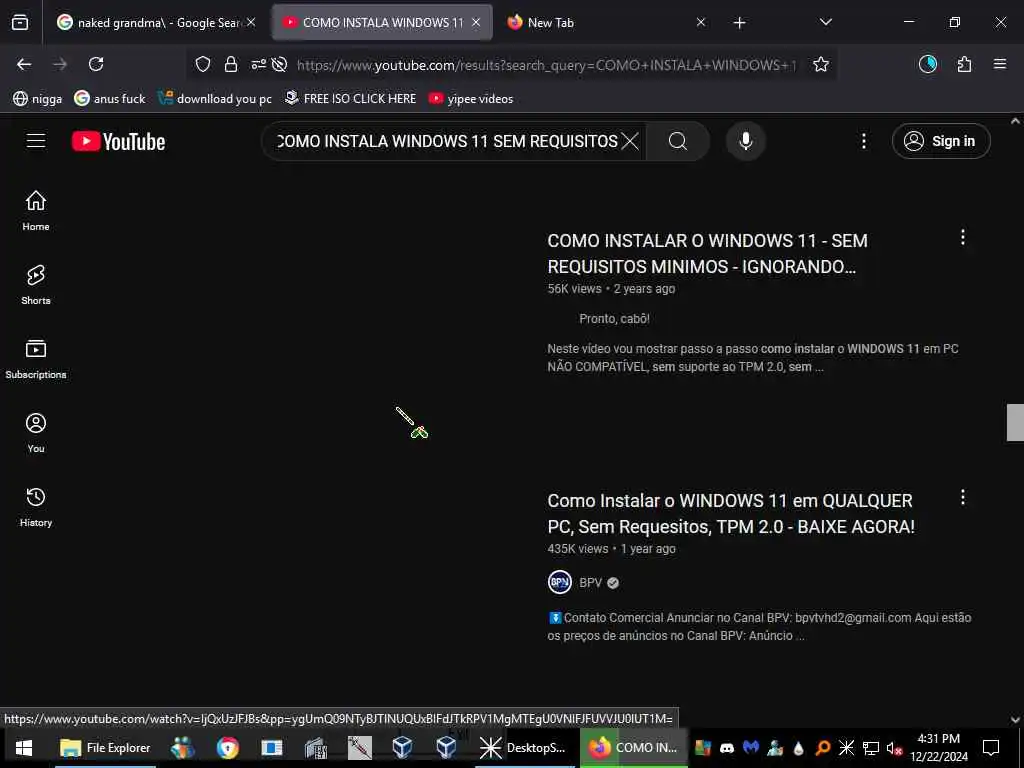Show site security padlock info
Screen dimensions: 1024x768
pos(231,64)
